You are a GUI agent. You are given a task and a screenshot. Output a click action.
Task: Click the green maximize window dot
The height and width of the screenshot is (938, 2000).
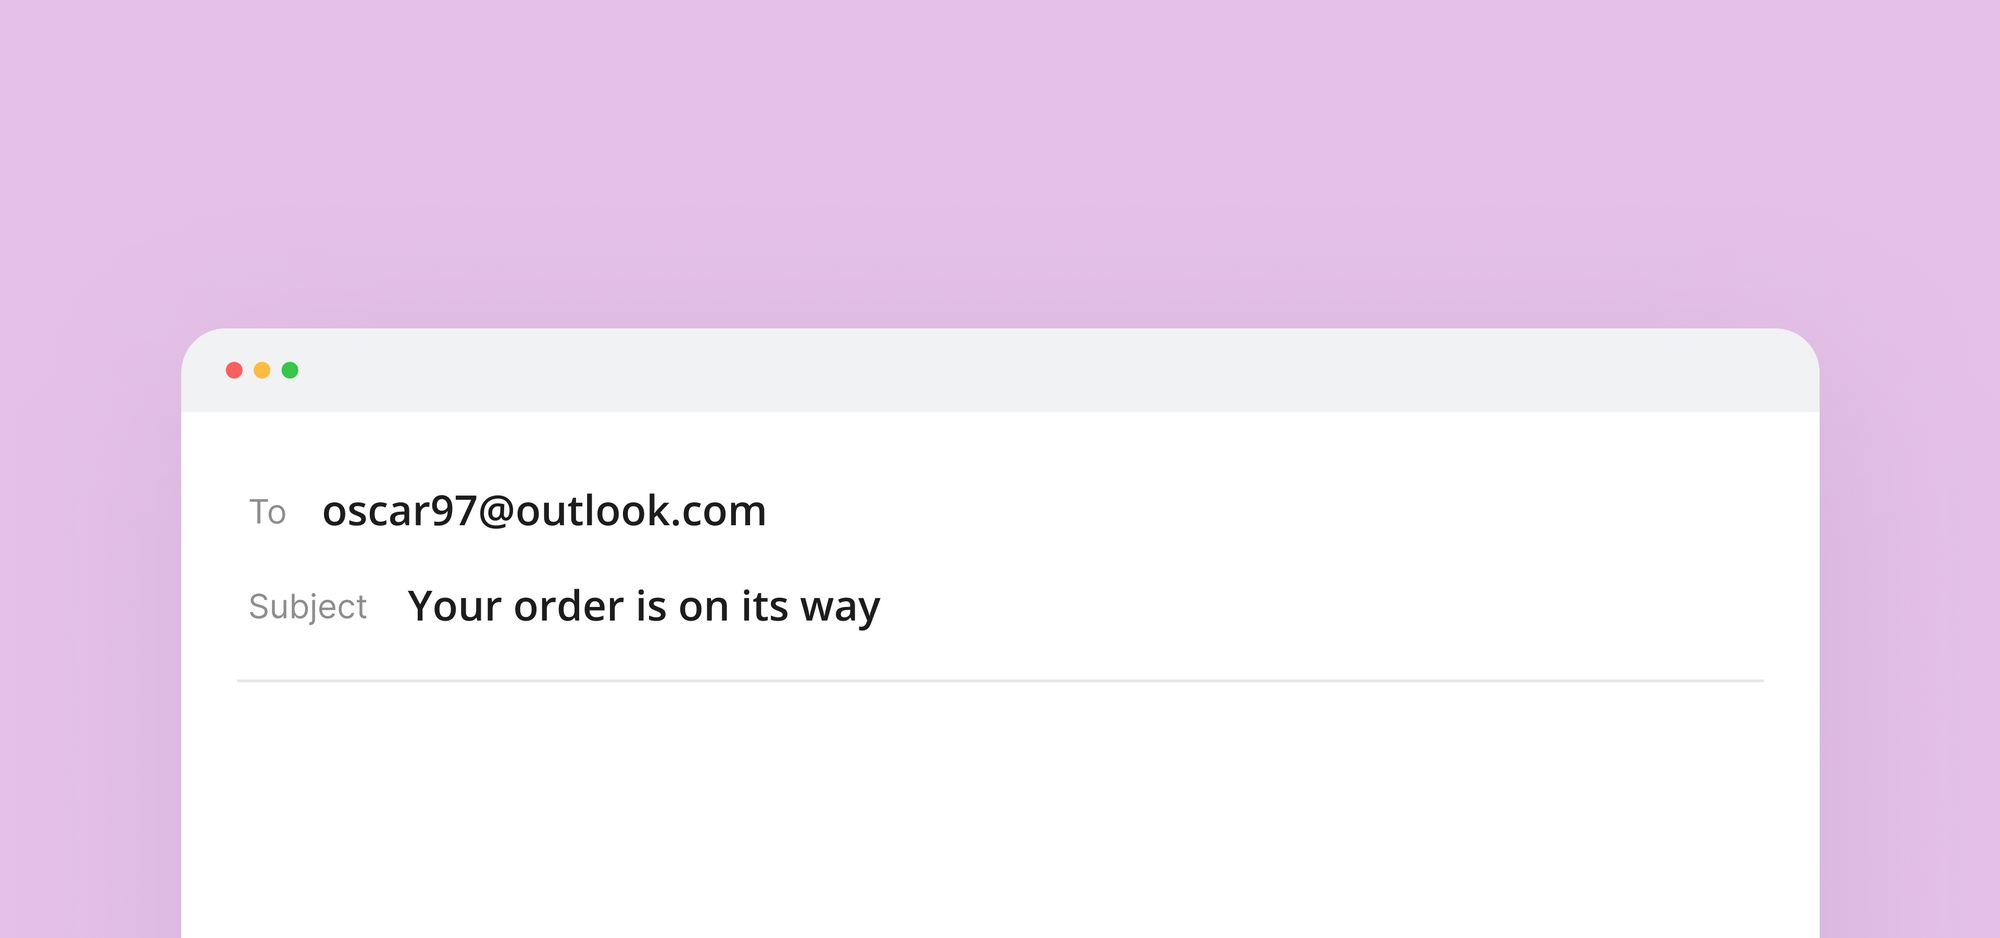click(290, 370)
